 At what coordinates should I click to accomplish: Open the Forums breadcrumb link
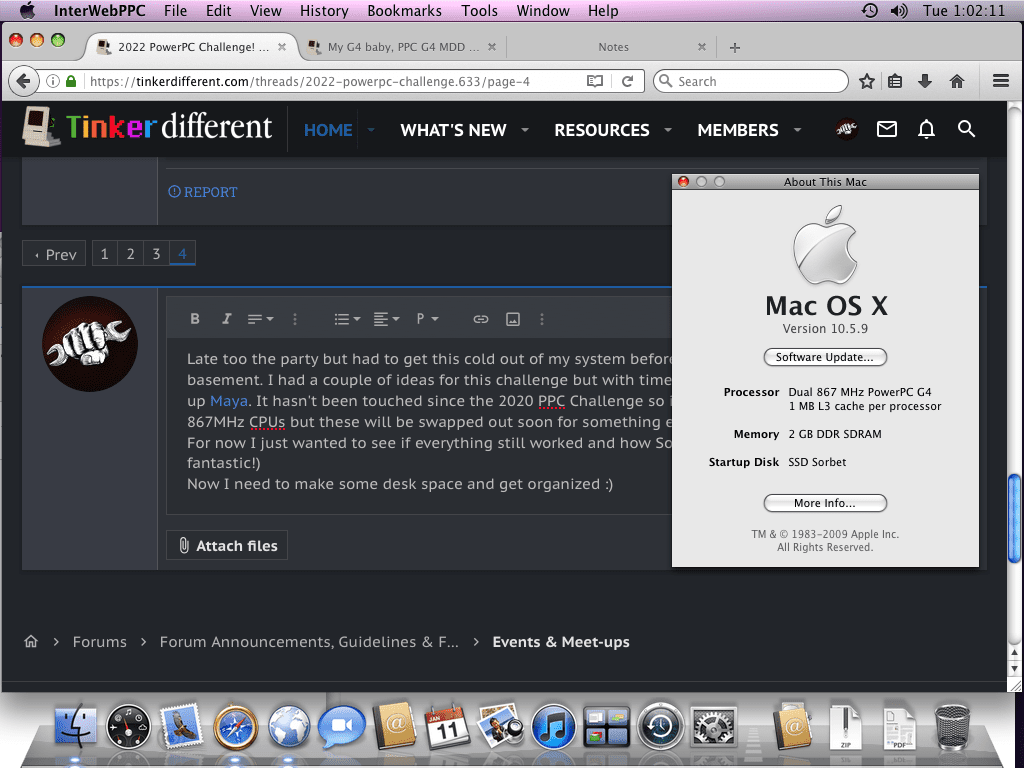point(99,642)
